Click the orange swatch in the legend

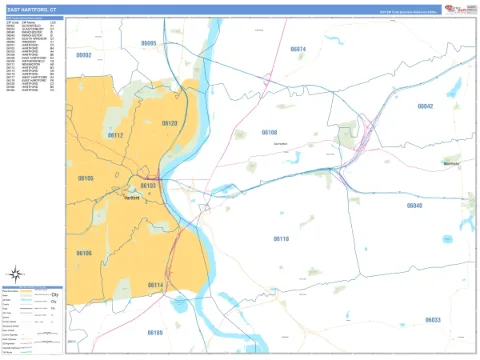(x=26, y=291)
